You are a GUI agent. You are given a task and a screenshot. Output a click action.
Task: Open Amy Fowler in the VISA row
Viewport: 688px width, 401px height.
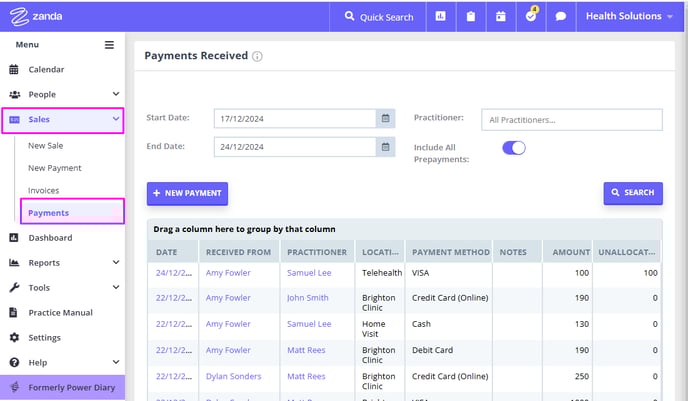(x=228, y=273)
